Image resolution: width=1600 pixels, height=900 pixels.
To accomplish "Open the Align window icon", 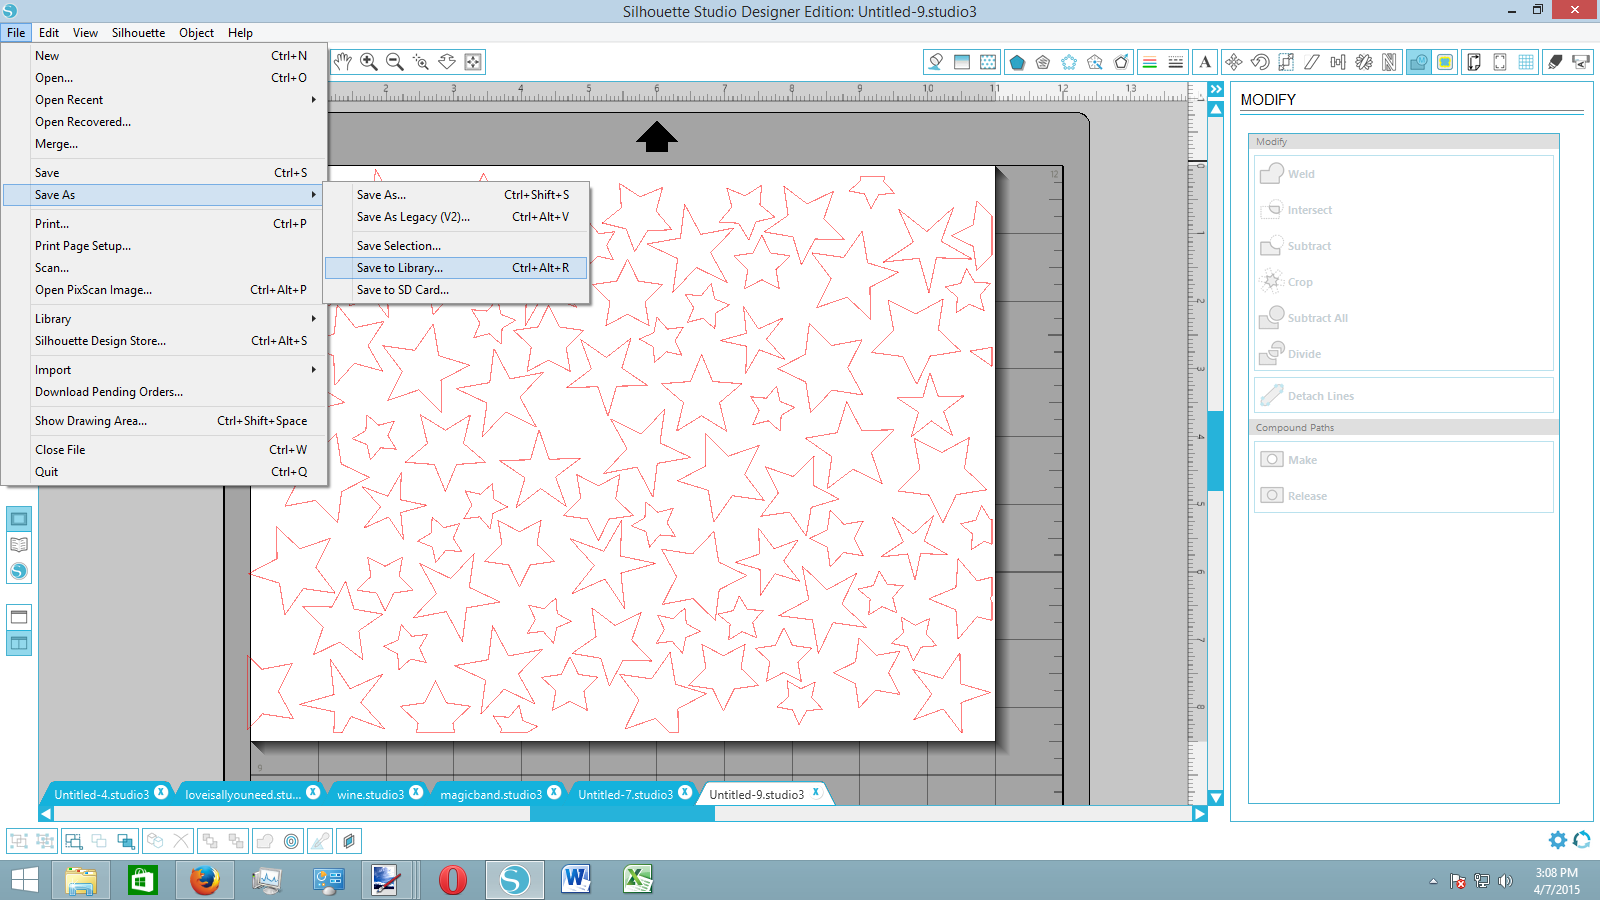I will pos(1338,62).
